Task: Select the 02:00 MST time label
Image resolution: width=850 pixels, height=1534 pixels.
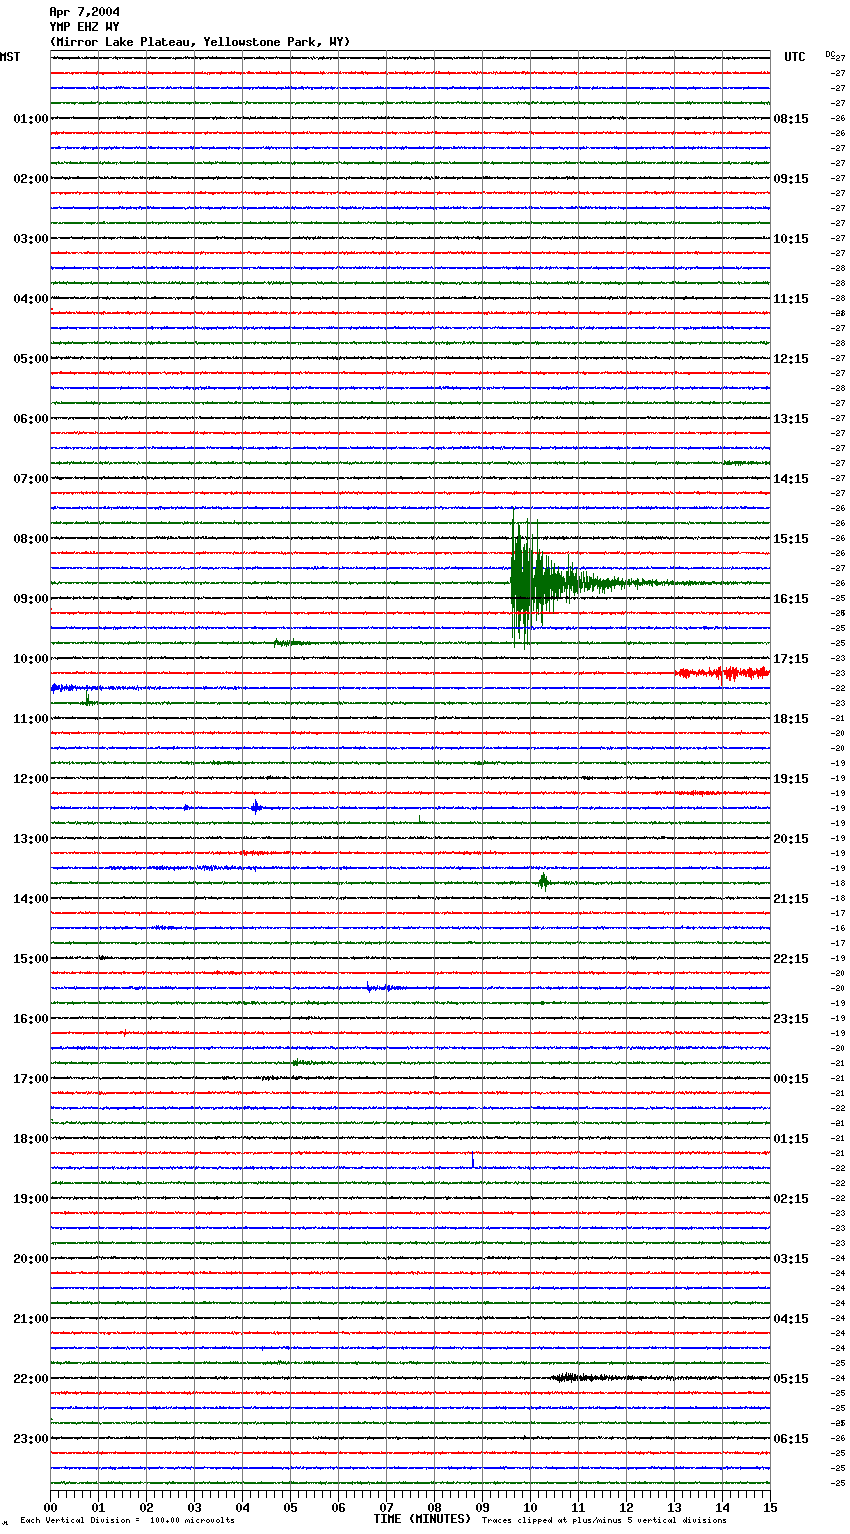Action: 31,179
